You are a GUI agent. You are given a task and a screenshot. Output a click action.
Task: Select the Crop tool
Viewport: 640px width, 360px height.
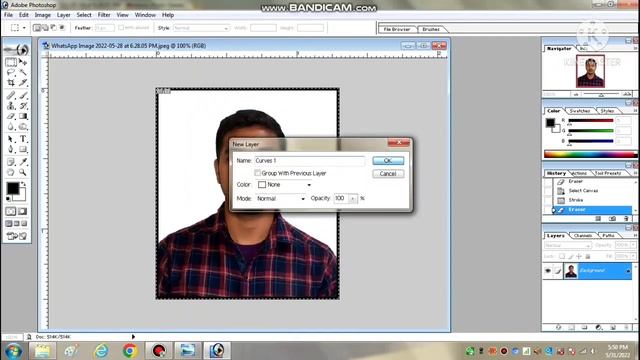pos(11,82)
